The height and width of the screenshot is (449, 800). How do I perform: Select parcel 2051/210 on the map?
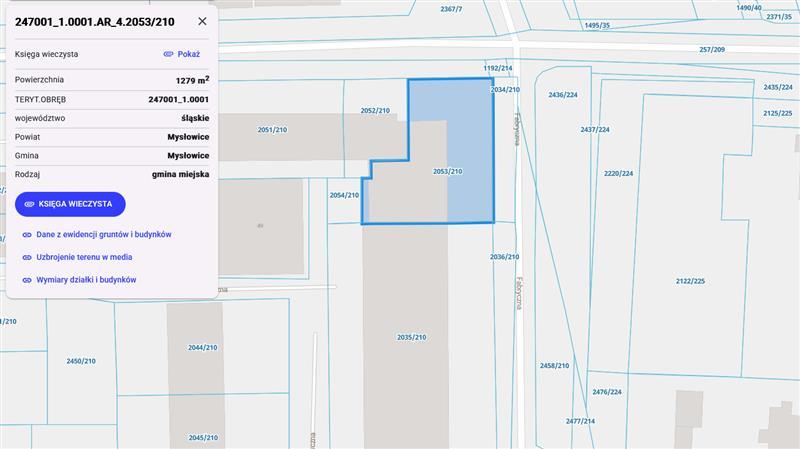coord(272,130)
